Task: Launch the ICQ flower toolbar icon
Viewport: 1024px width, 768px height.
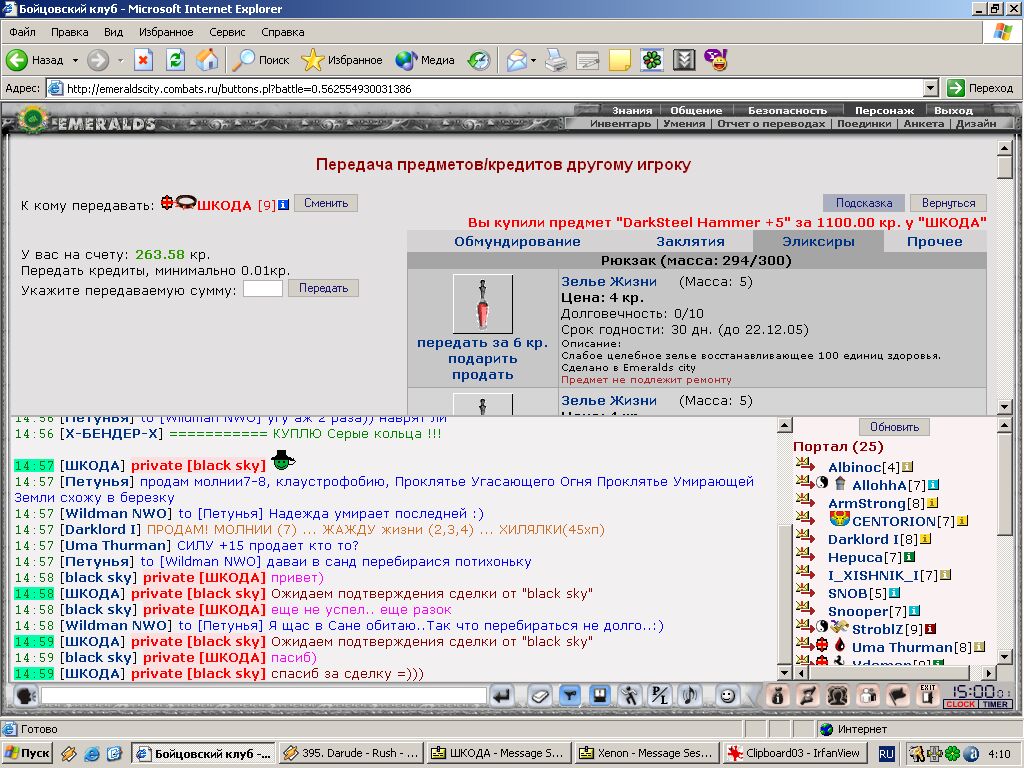Action: 652,60
